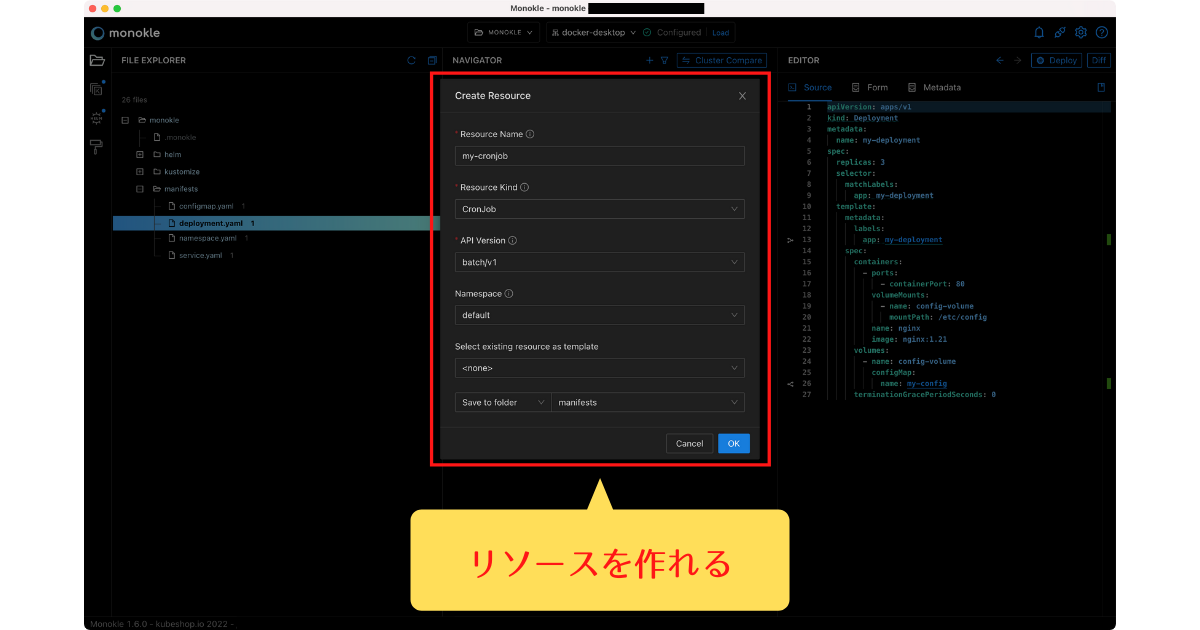Collapse the manifests folder
Screen dimensions: 1200x630
pos(140,188)
